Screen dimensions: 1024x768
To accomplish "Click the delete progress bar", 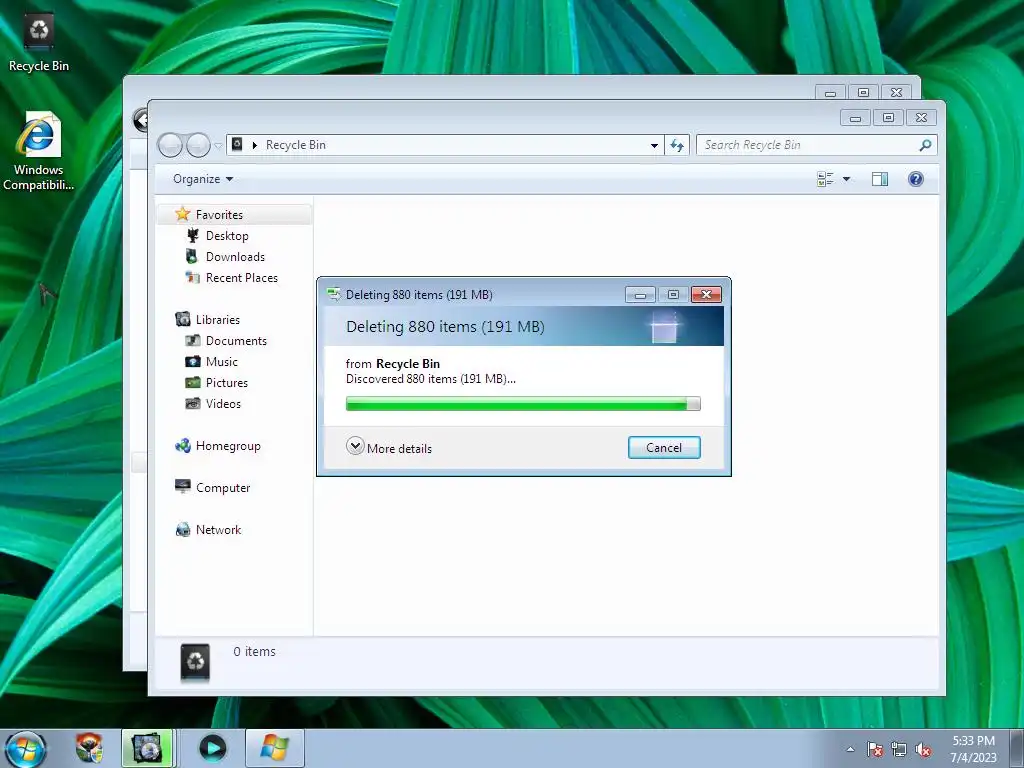I will [x=523, y=404].
